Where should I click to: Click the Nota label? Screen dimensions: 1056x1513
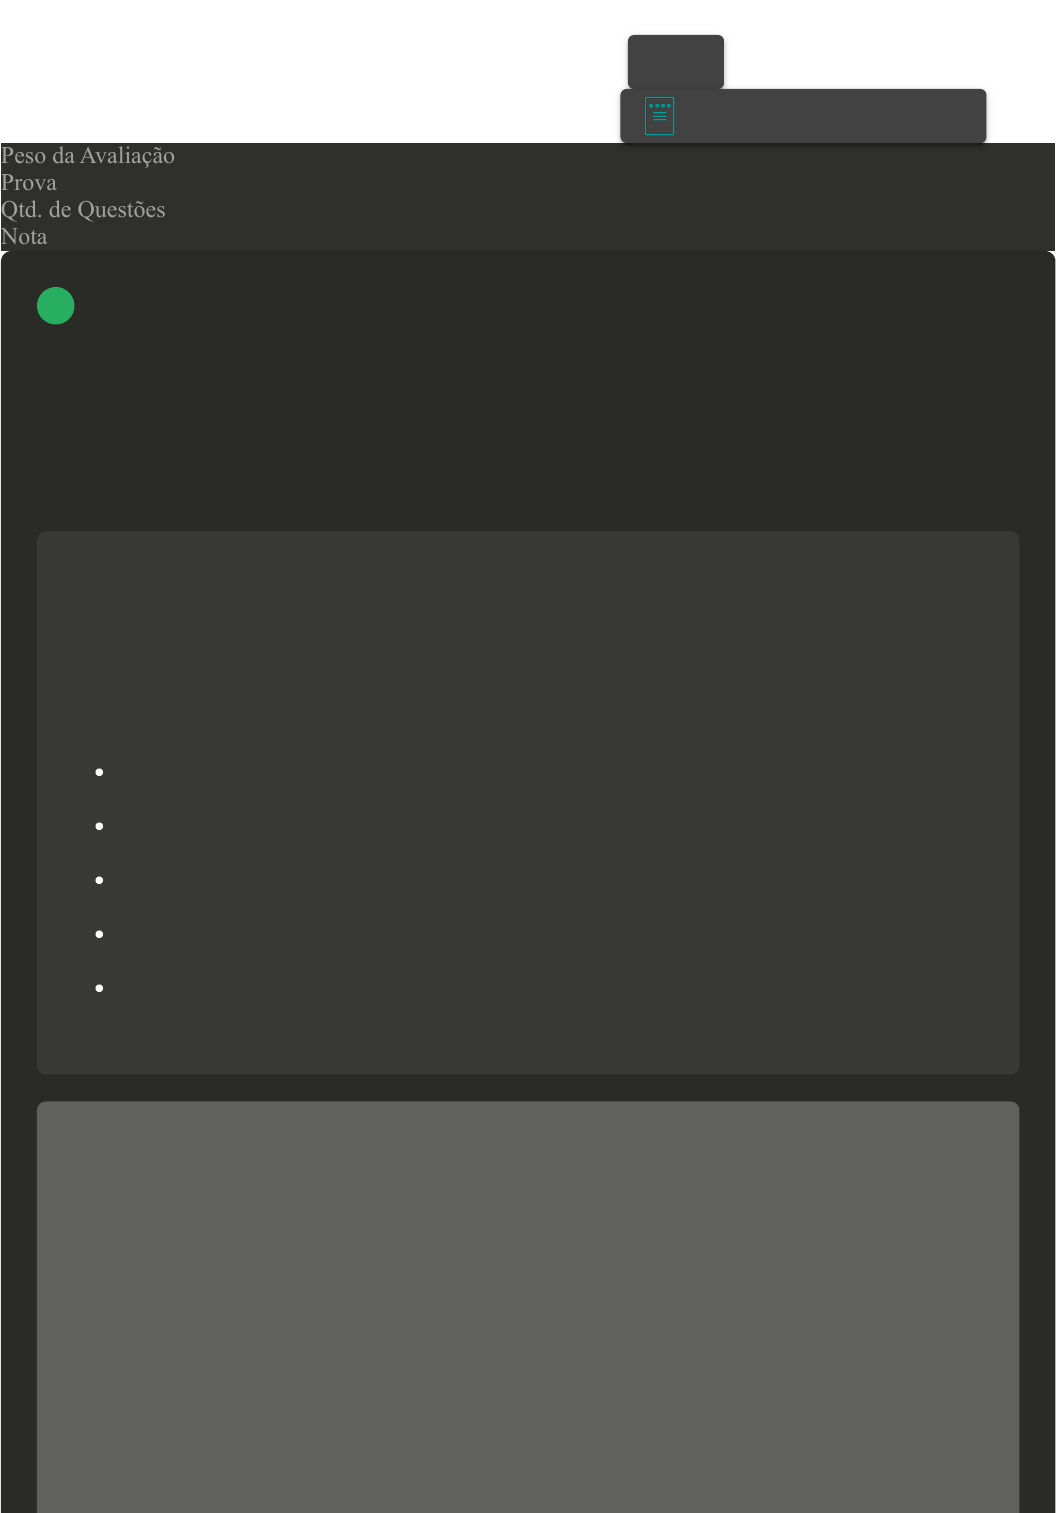pyautogui.click(x=24, y=237)
